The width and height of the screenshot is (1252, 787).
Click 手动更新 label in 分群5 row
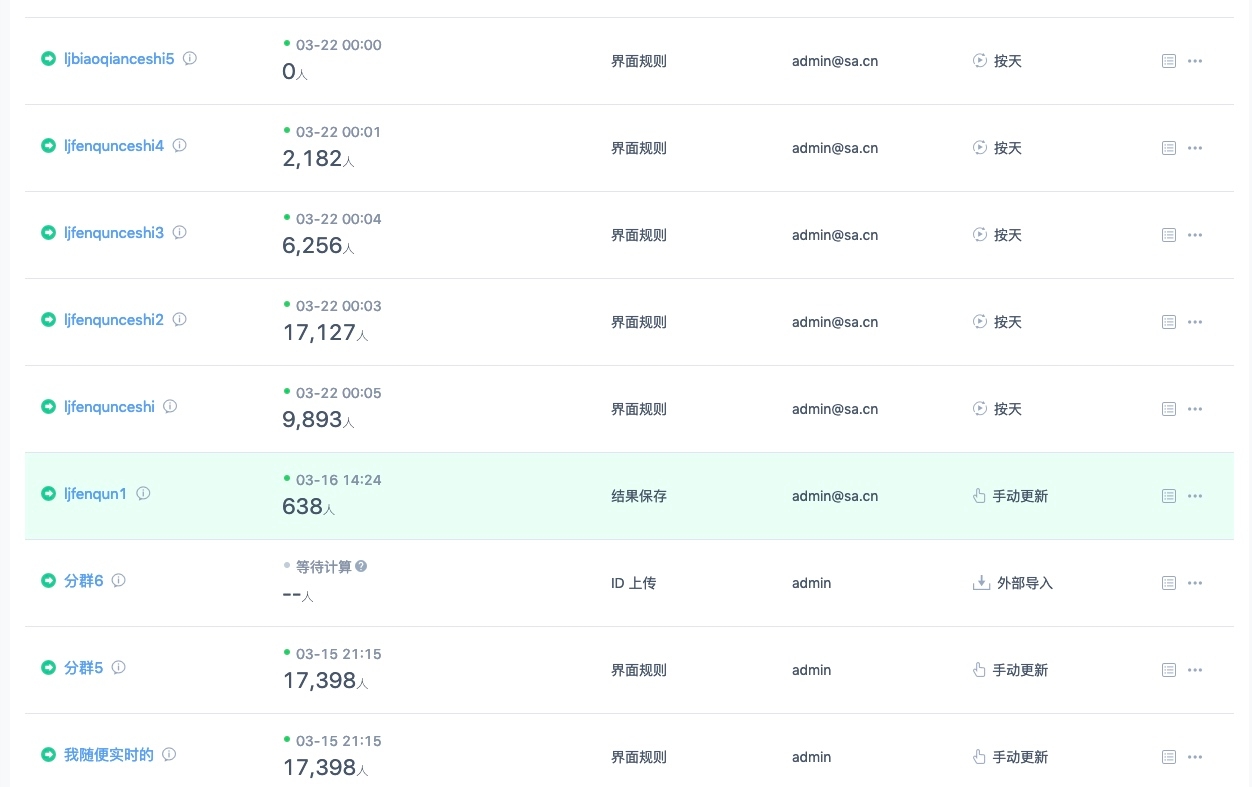[1020, 670]
